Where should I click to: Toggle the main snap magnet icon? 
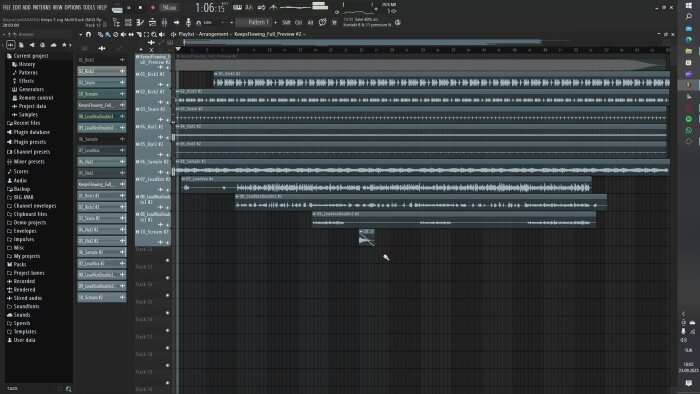[x=199, y=23]
